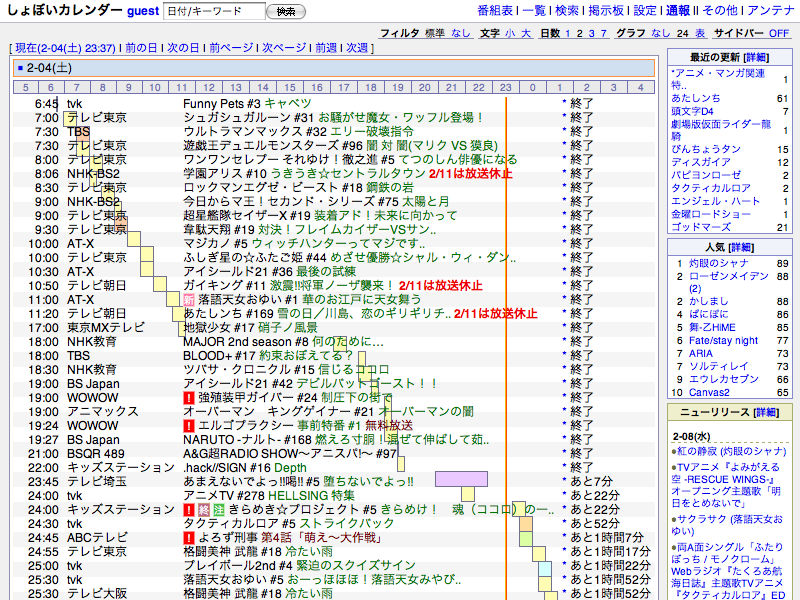The width and height of the screenshot is (800, 600).
Task: Click the pink 新 badge on 落語天女おゆい #1
Action: pos(189,299)
